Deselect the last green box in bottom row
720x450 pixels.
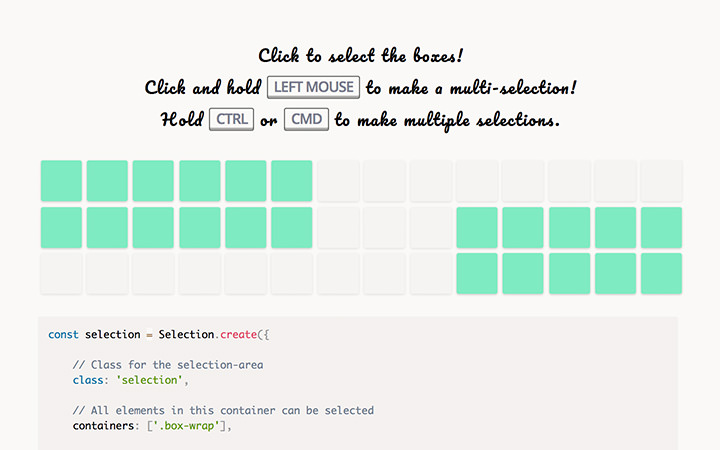coord(661,273)
